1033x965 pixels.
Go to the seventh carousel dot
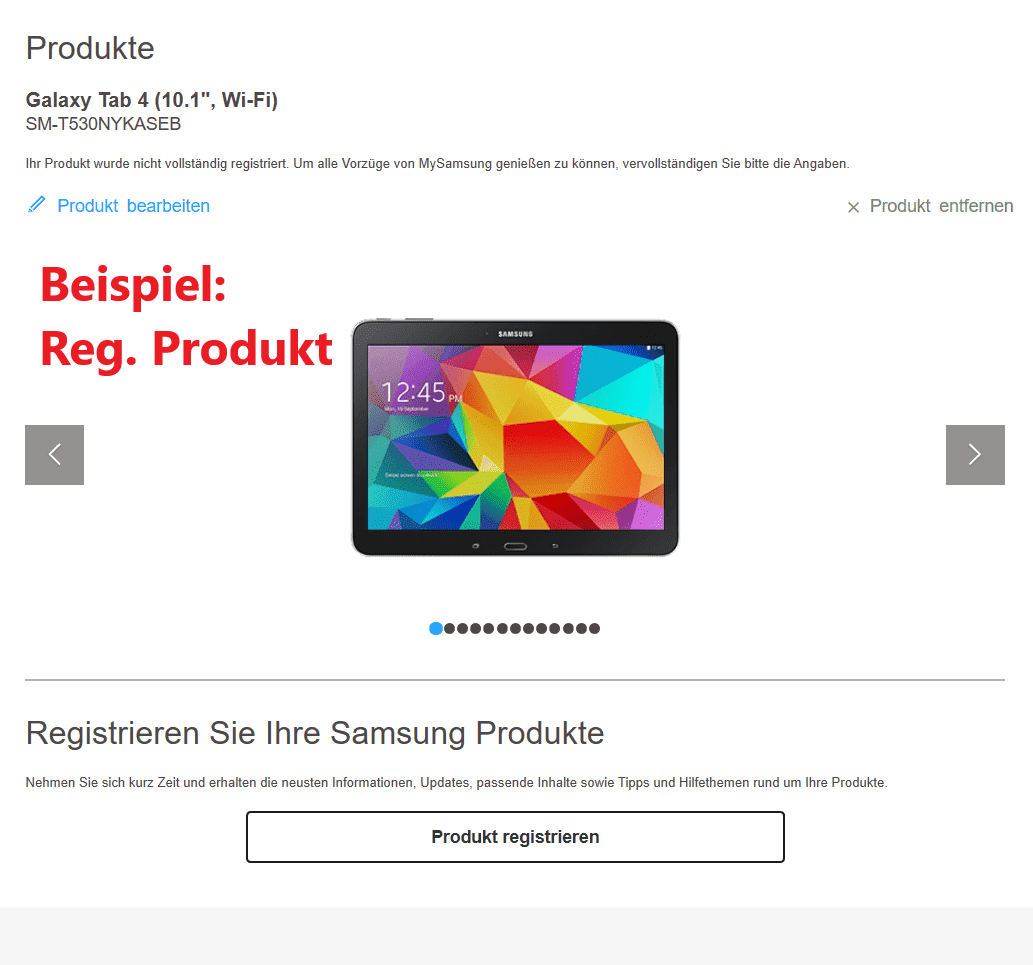[515, 628]
